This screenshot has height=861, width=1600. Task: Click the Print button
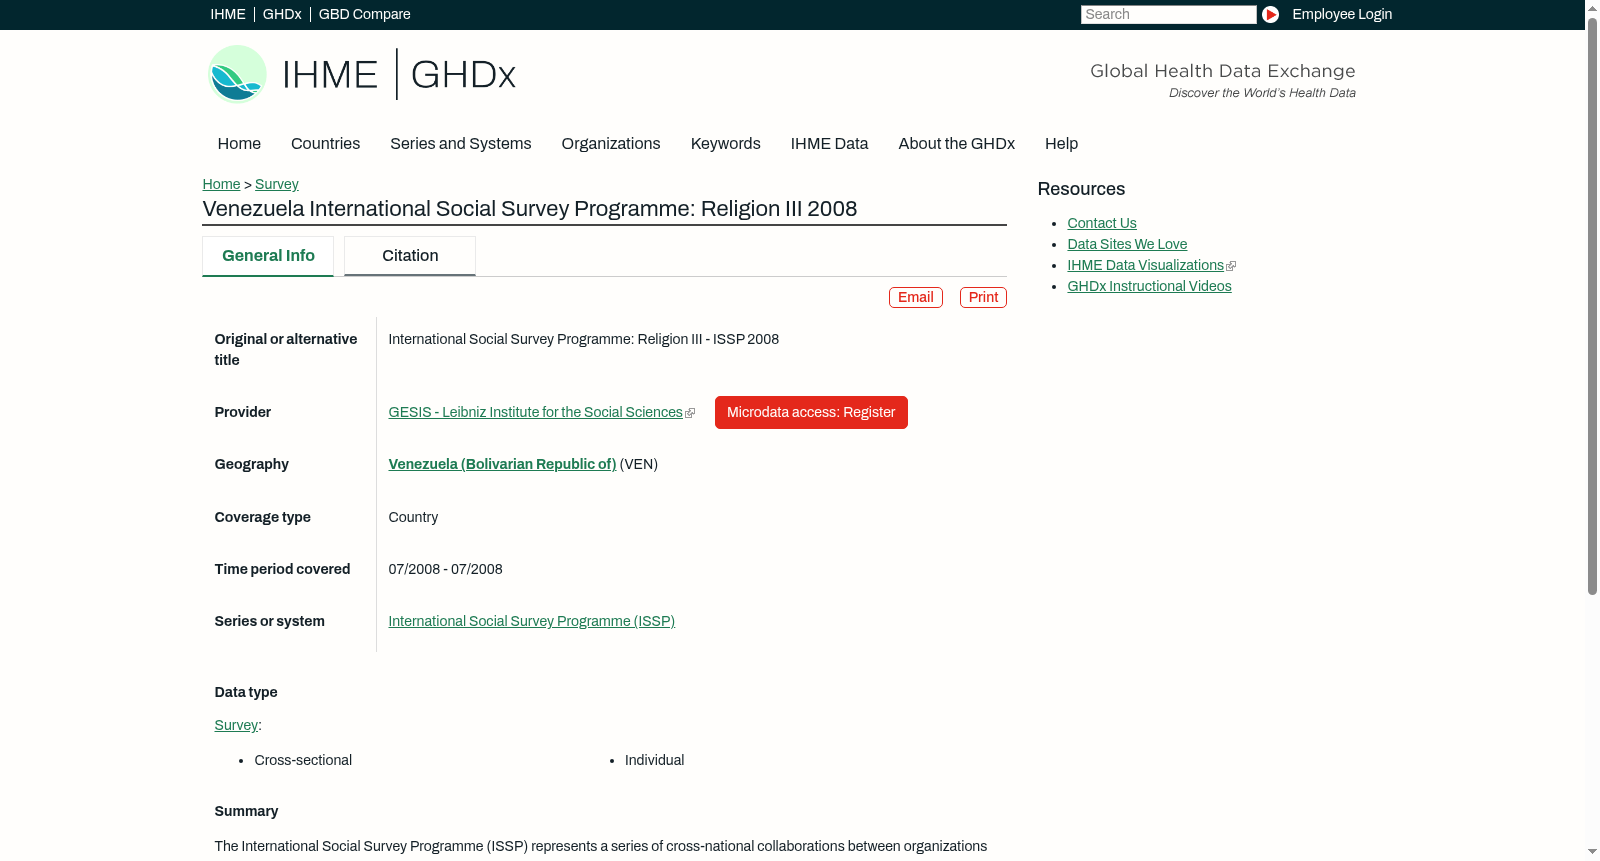coord(983,298)
